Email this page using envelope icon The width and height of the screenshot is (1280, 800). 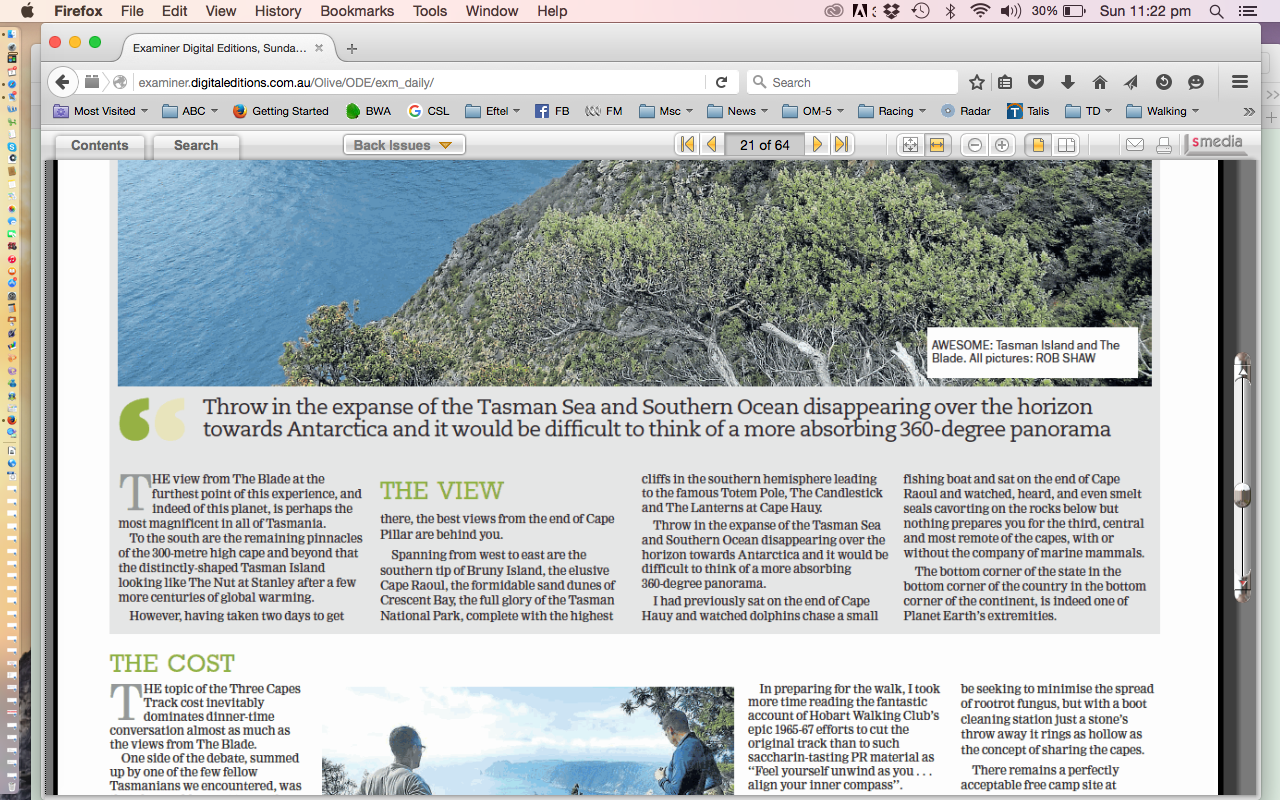[x=1135, y=145]
